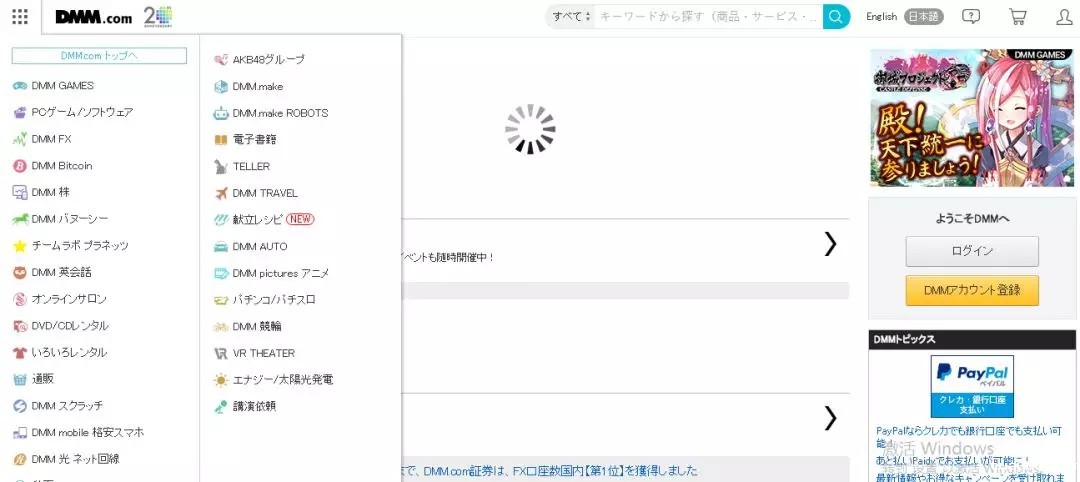Open the grid apps menu icon

click(x=20, y=17)
